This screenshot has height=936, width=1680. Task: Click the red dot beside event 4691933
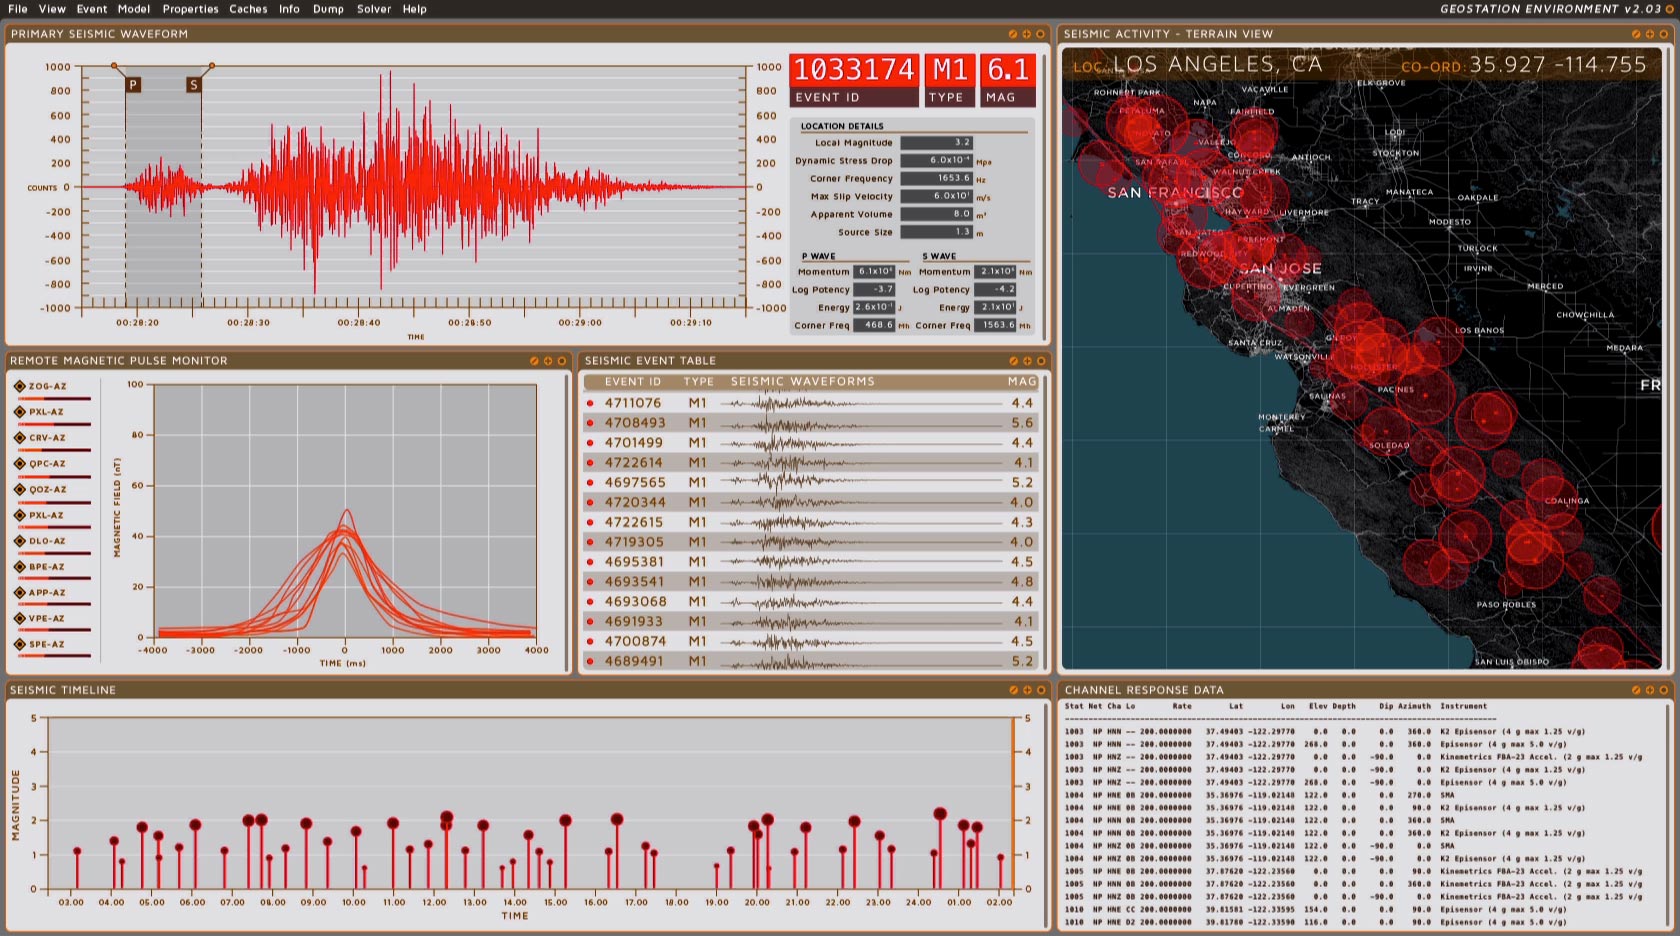(590, 622)
